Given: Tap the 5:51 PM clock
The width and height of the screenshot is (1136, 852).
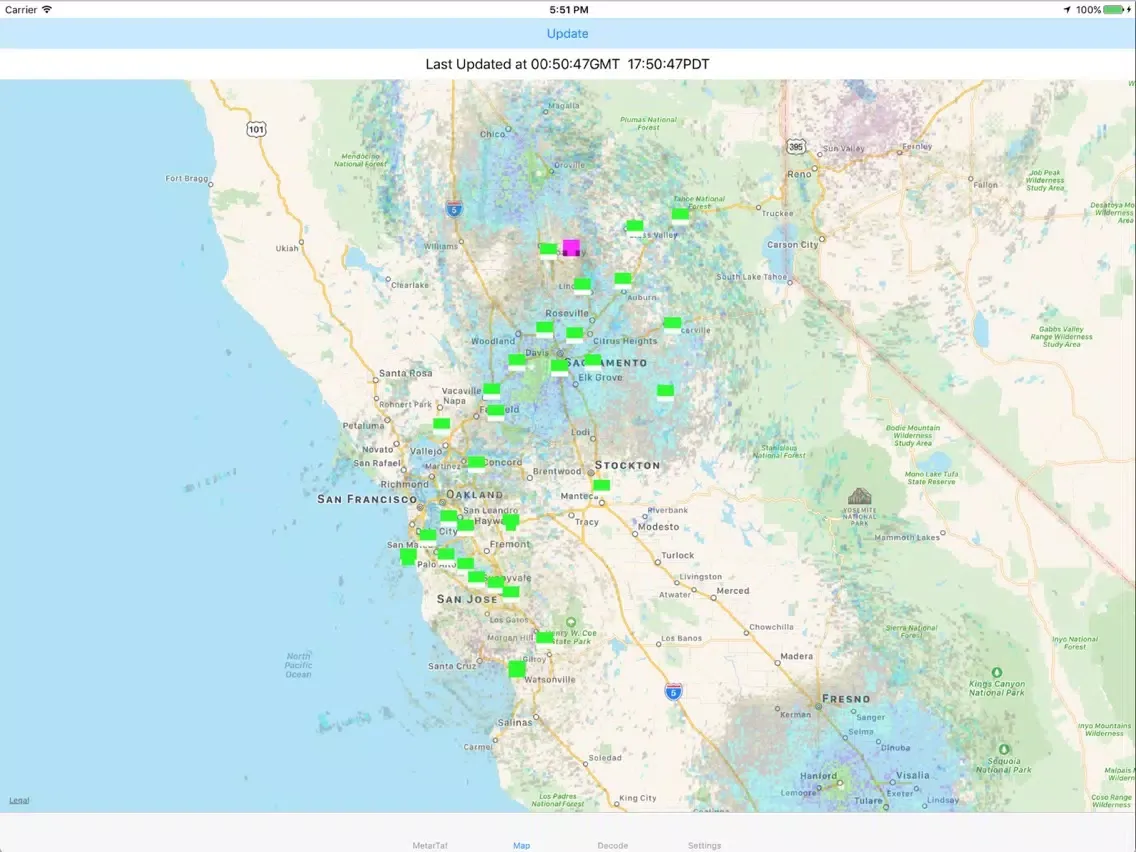Looking at the screenshot, I should tap(569, 9).
